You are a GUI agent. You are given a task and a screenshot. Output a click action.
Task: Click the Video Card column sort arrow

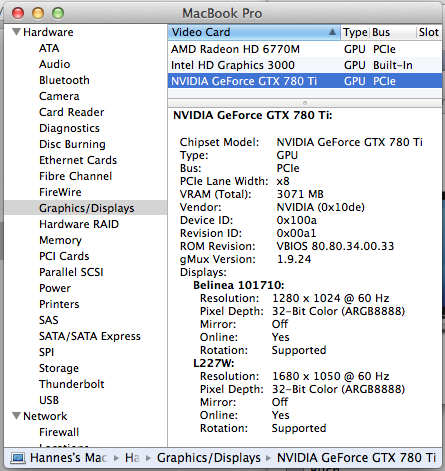point(332,32)
